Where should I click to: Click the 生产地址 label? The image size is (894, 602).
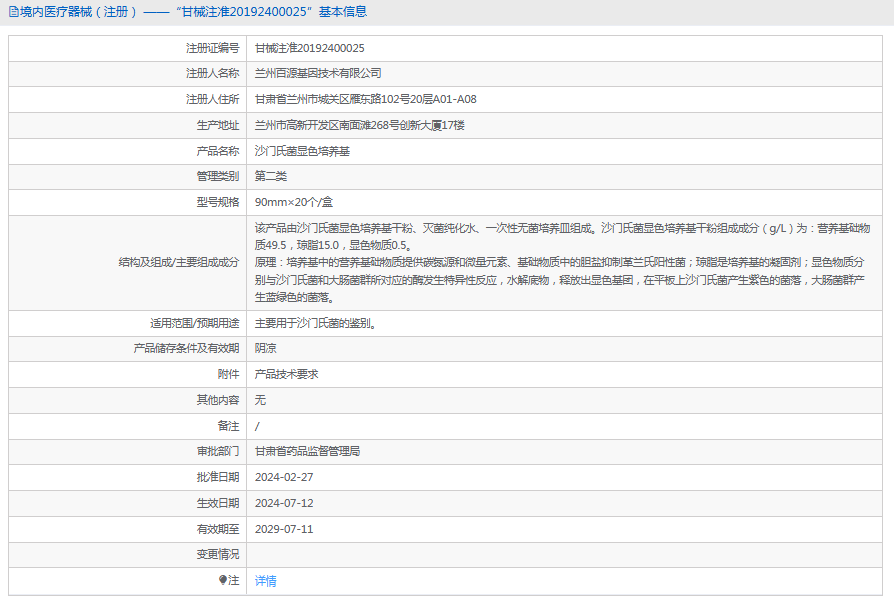click(x=218, y=125)
